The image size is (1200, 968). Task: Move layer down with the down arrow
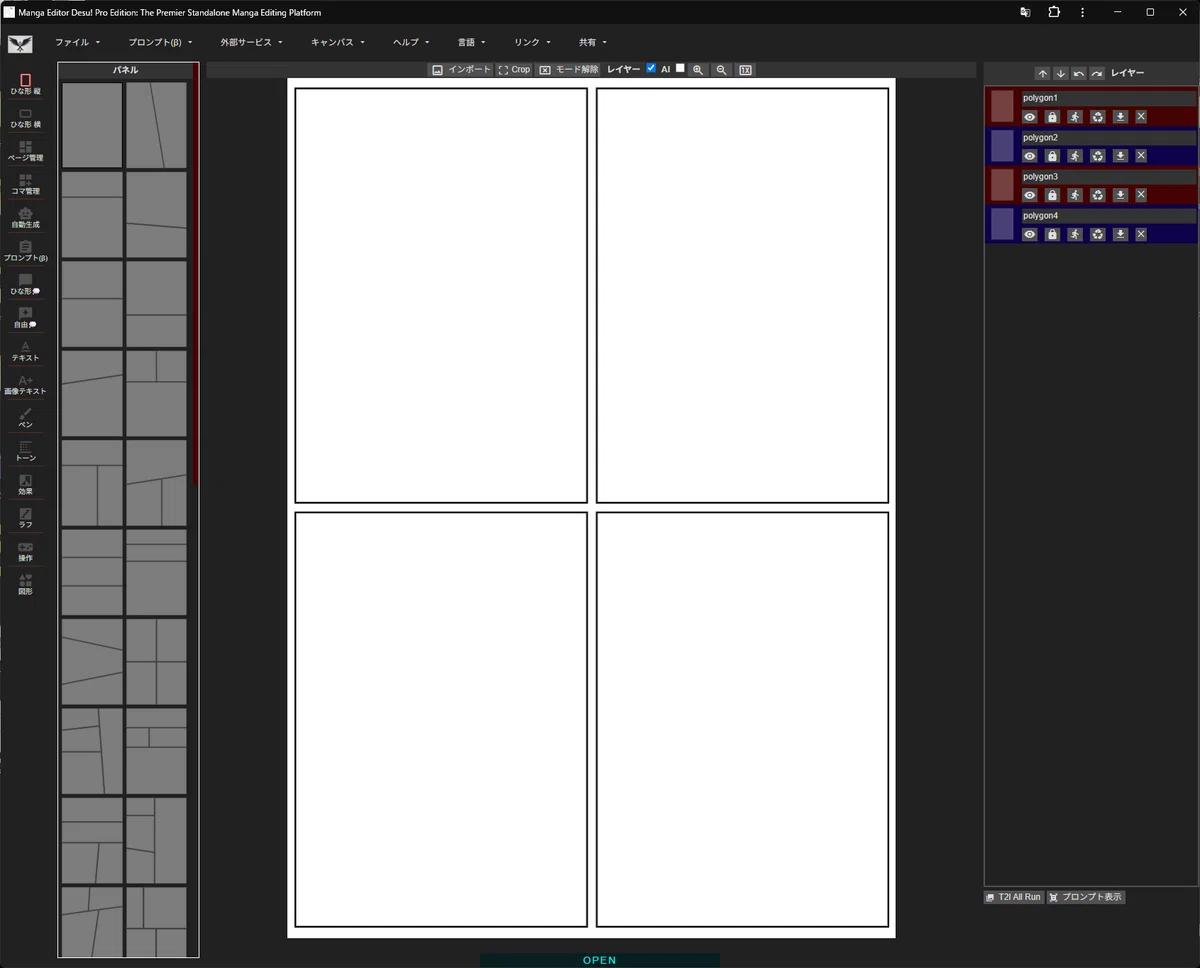pyautogui.click(x=1061, y=74)
